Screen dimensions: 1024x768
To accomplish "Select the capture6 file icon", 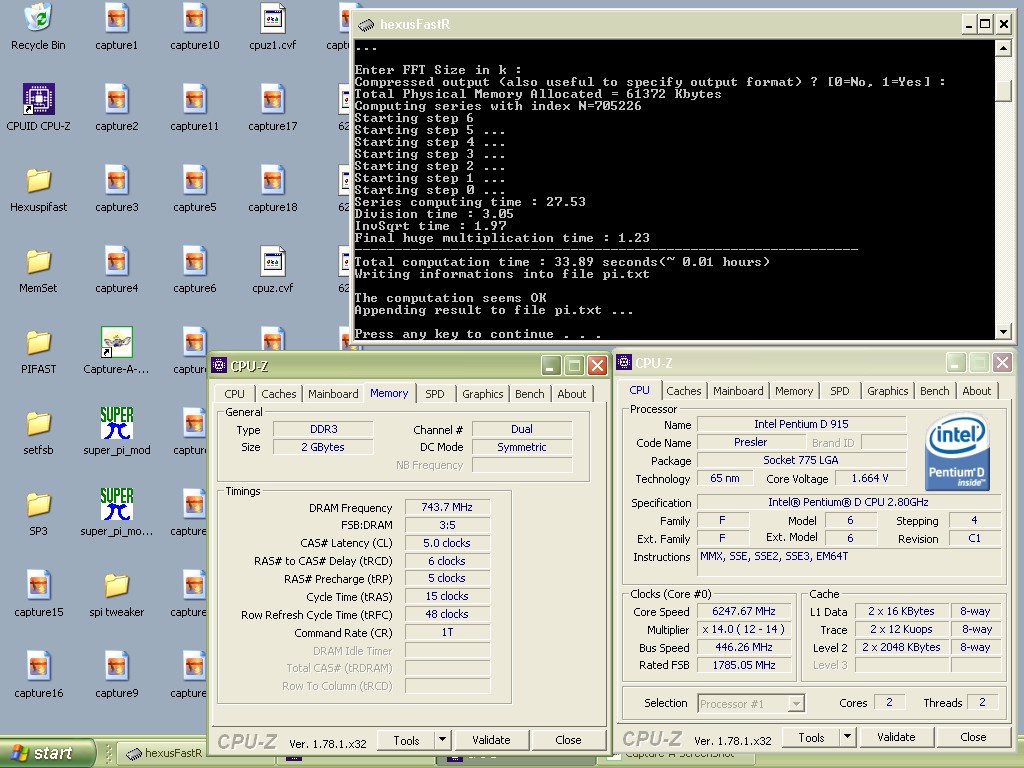I will [x=195, y=262].
